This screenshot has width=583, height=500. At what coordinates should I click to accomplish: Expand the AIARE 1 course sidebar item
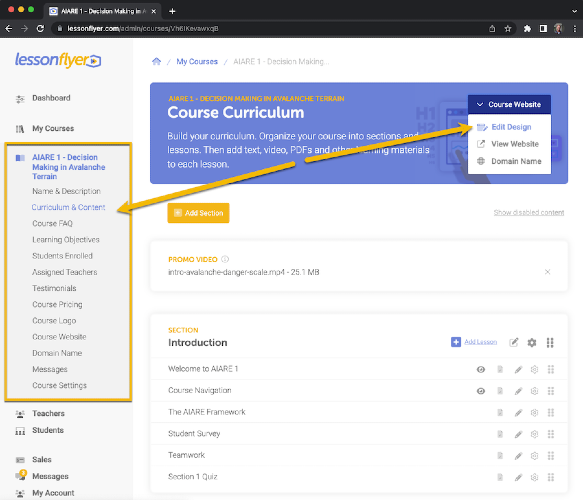coord(69,167)
